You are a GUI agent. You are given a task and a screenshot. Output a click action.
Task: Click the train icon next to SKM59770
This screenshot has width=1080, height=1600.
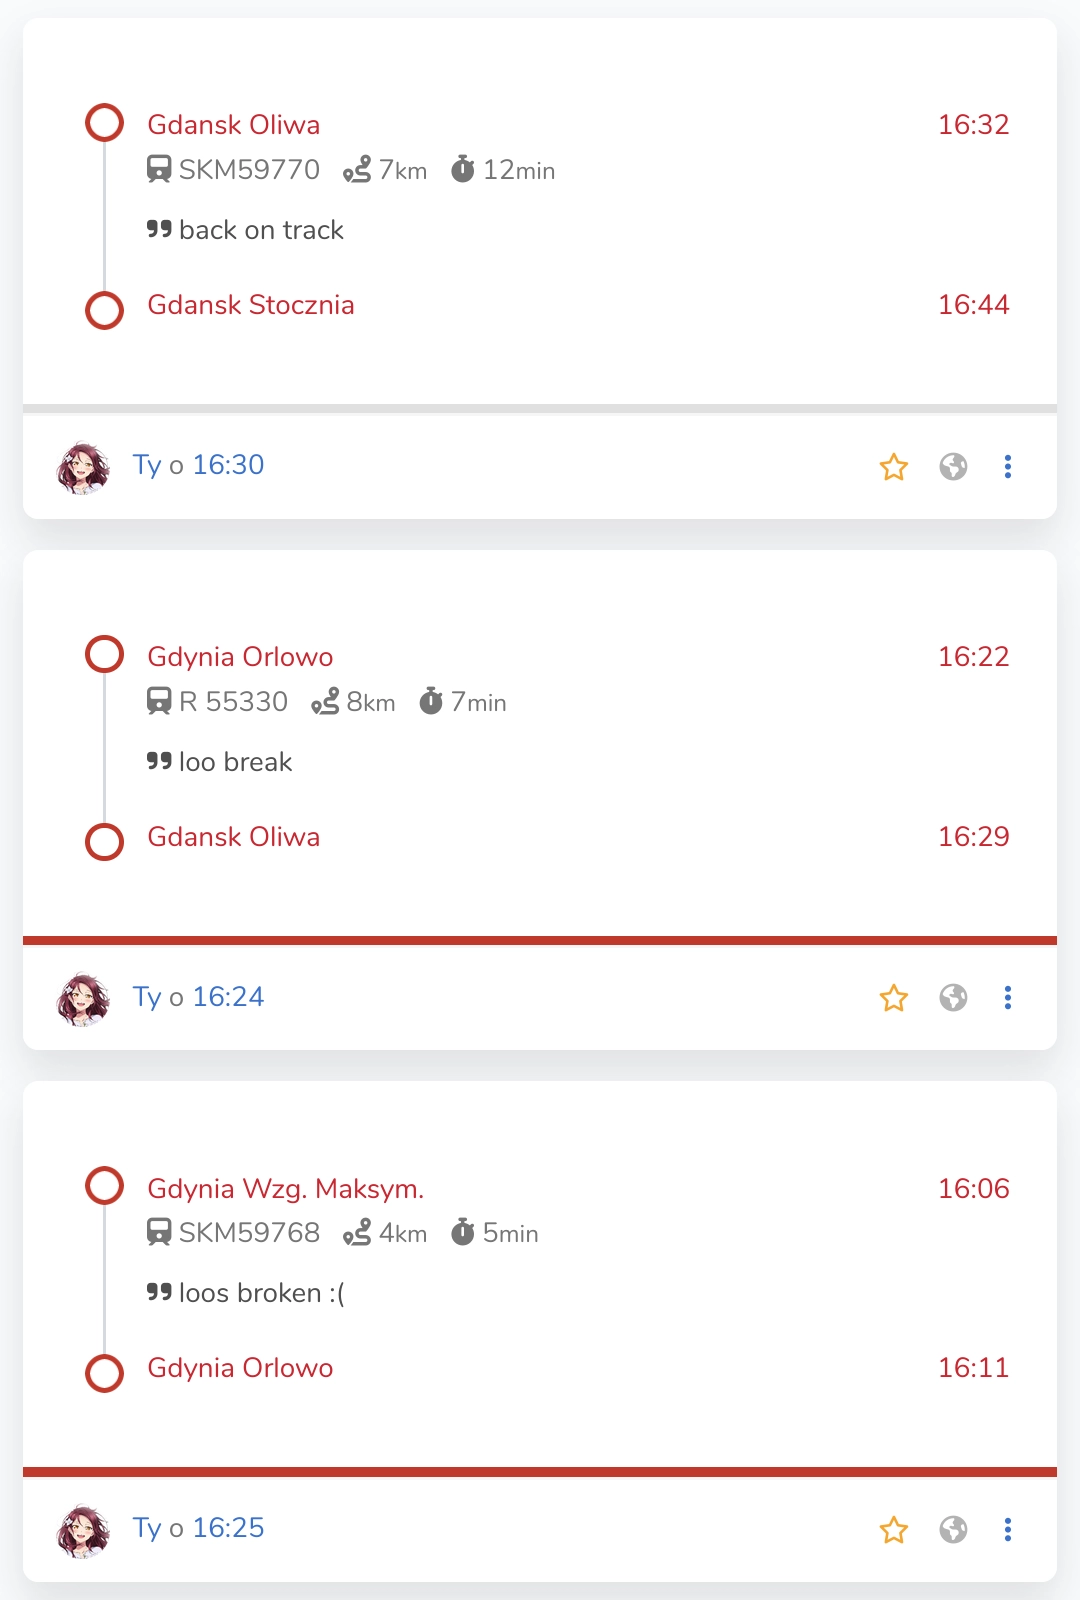click(x=159, y=170)
